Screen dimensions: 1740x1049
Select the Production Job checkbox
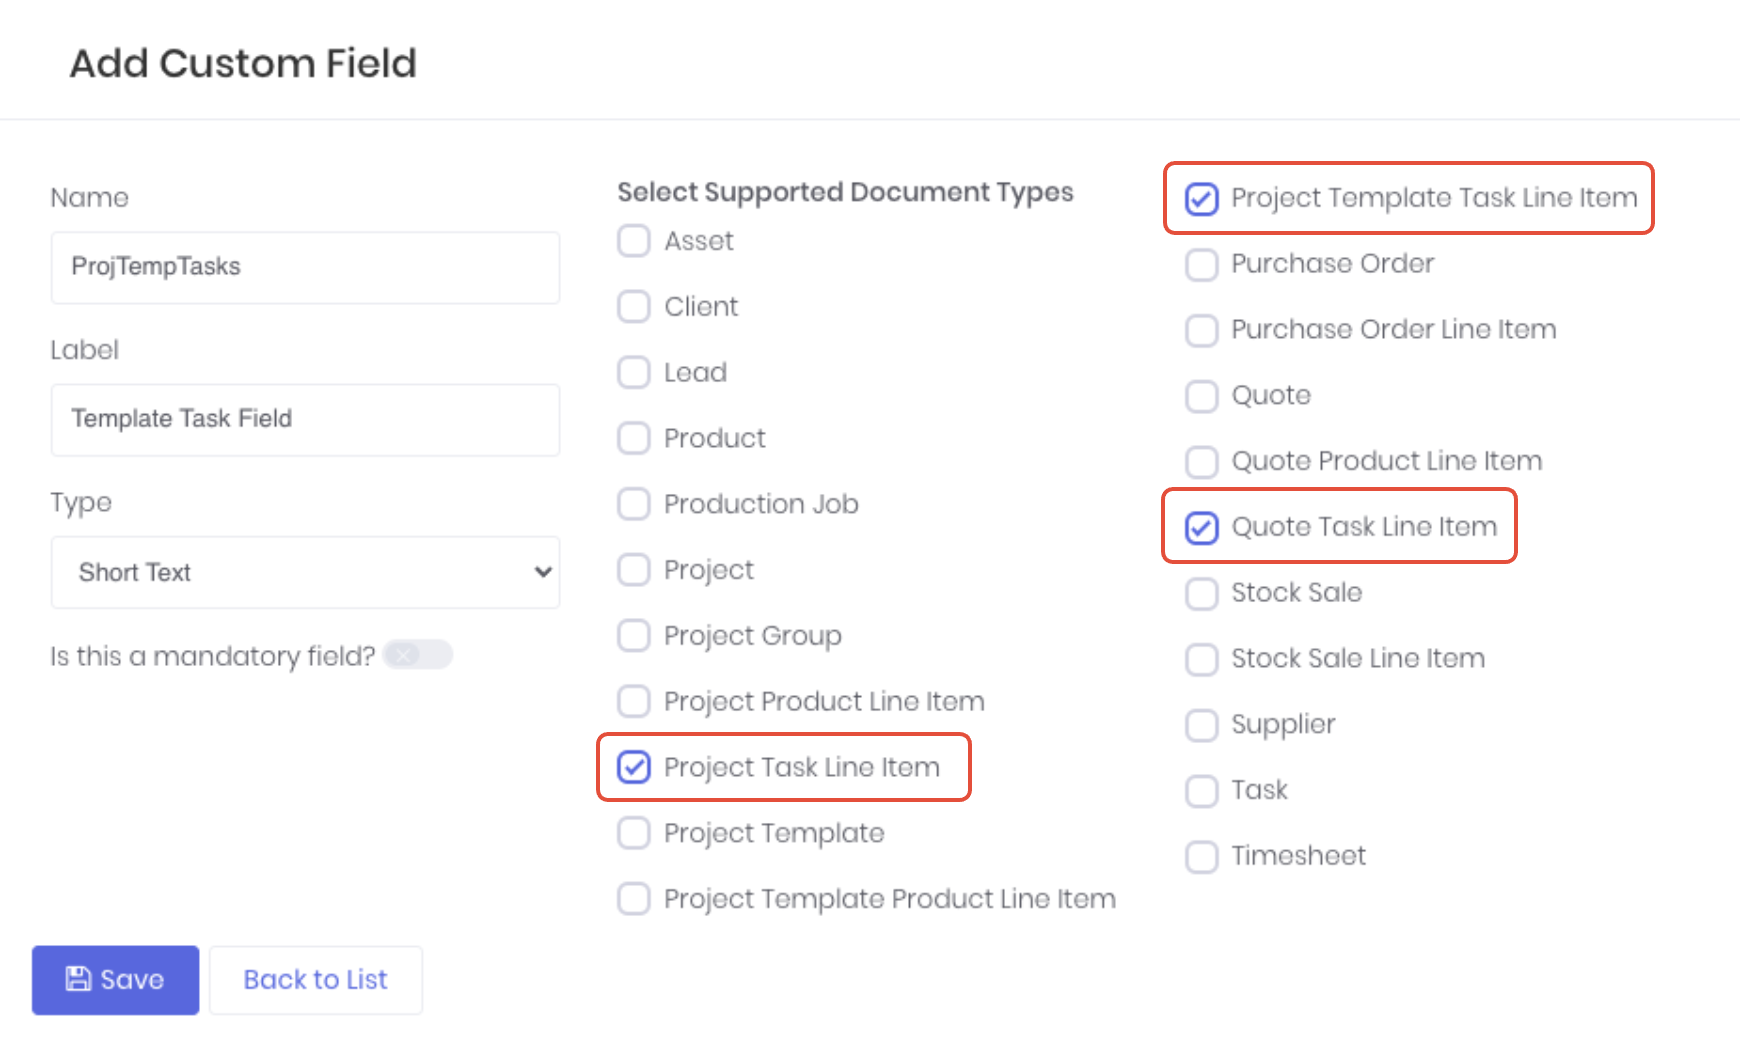634,504
